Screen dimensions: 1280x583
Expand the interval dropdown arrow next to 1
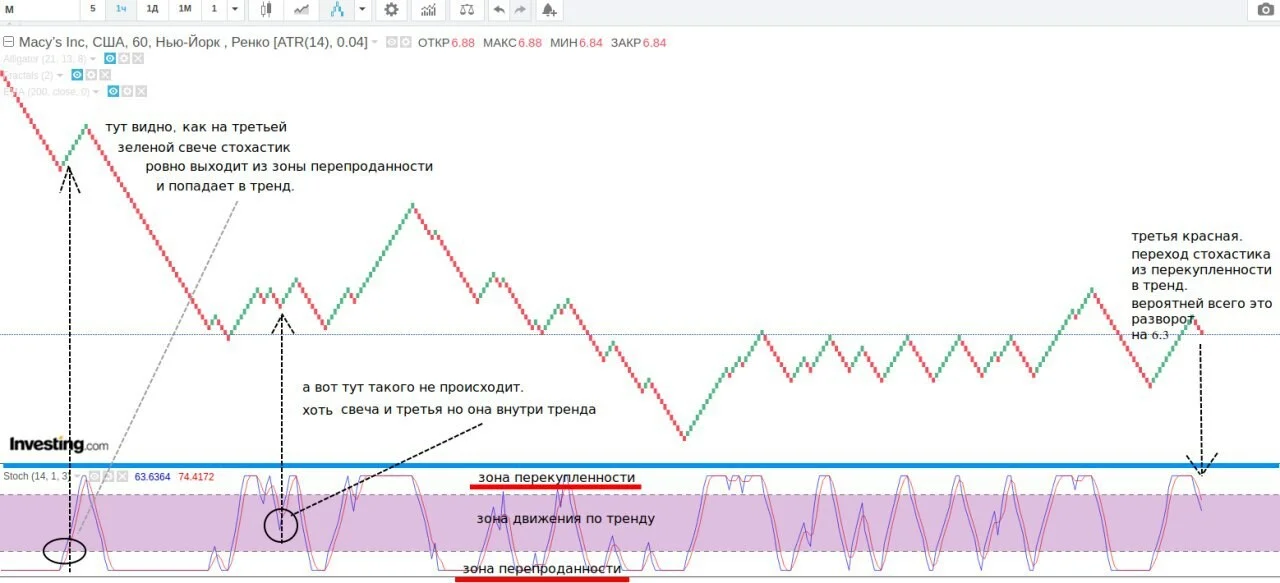(x=235, y=10)
